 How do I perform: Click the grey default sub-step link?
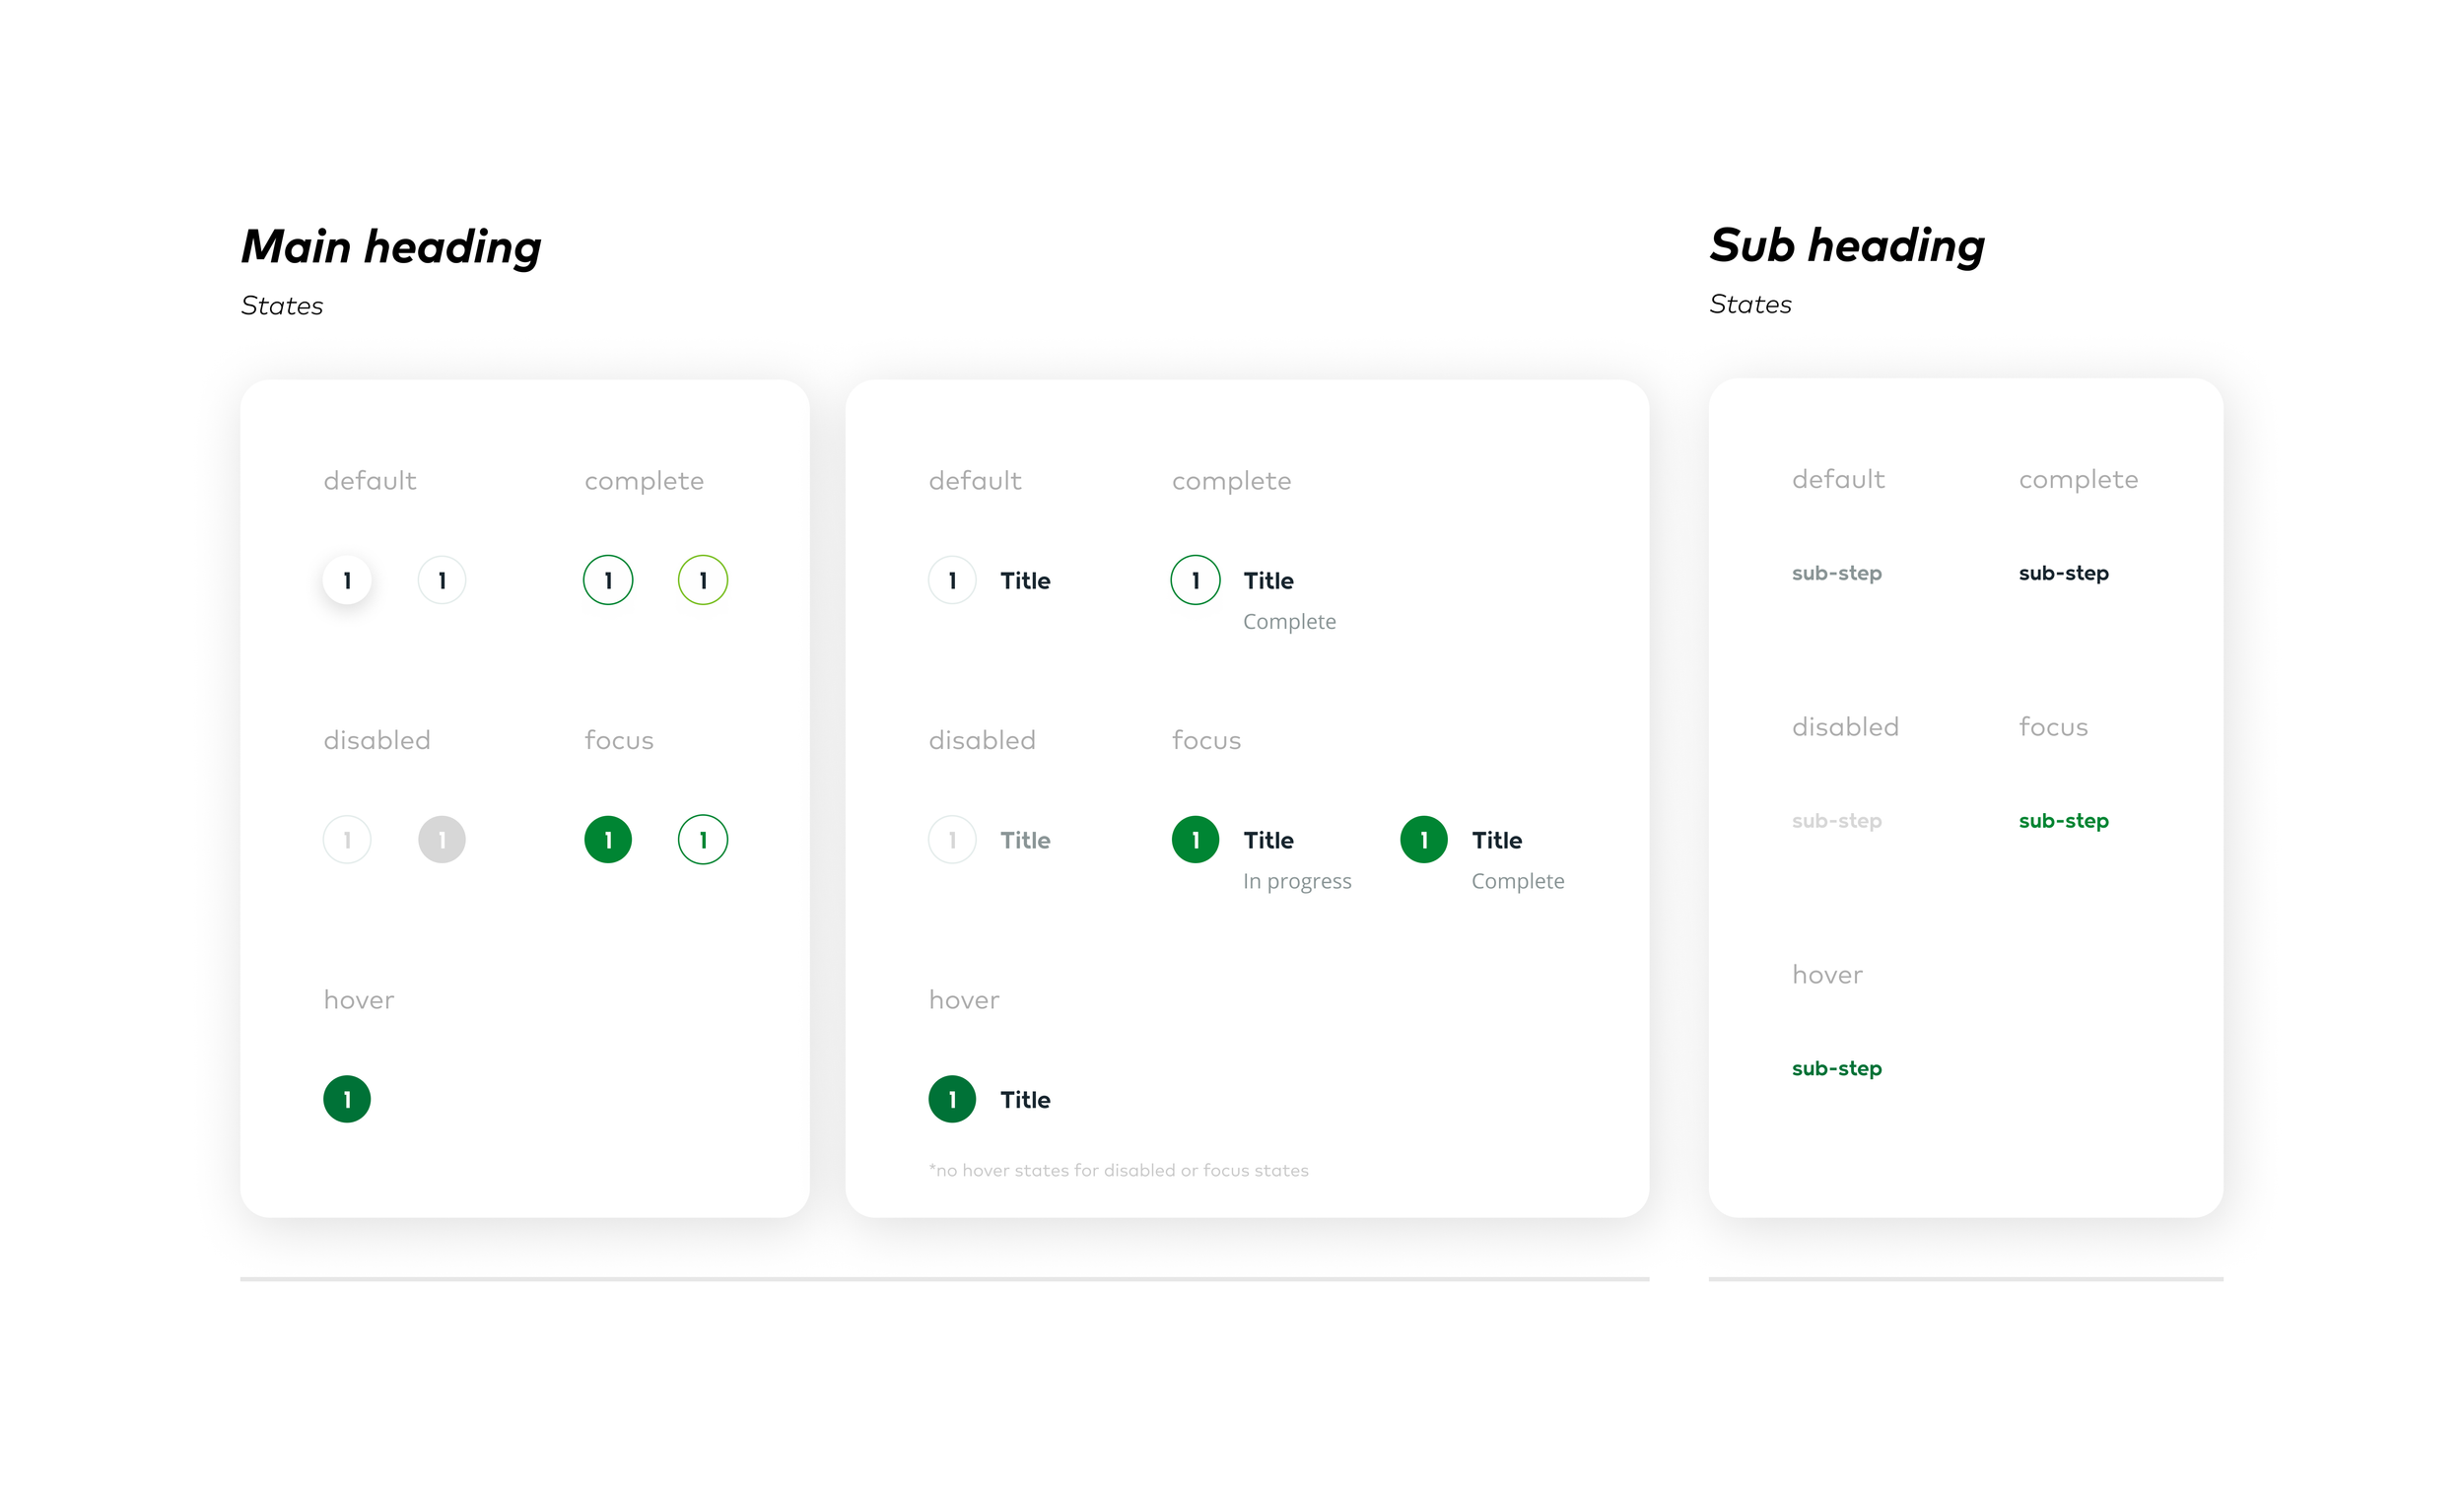(1837, 573)
